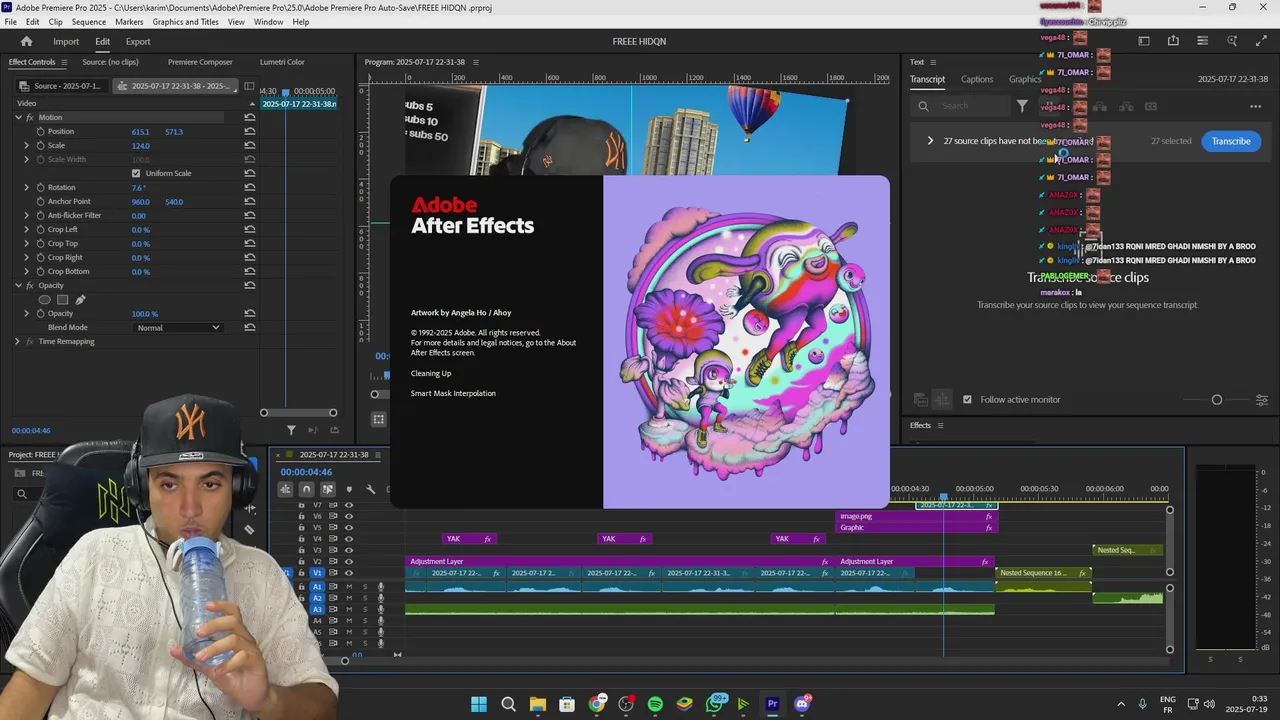Reset the Position parameter
The image size is (1280, 720).
[x=249, y=131]
